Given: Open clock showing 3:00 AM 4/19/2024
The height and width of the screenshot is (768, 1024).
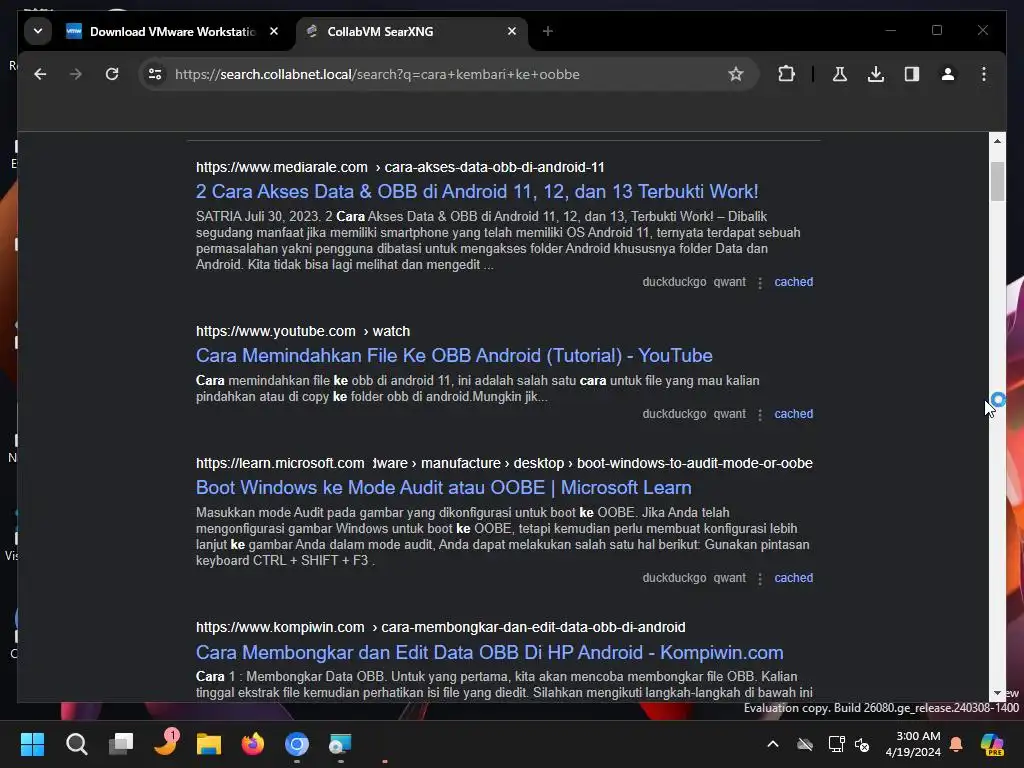Looking at the screenshot, I should [912, 744].
